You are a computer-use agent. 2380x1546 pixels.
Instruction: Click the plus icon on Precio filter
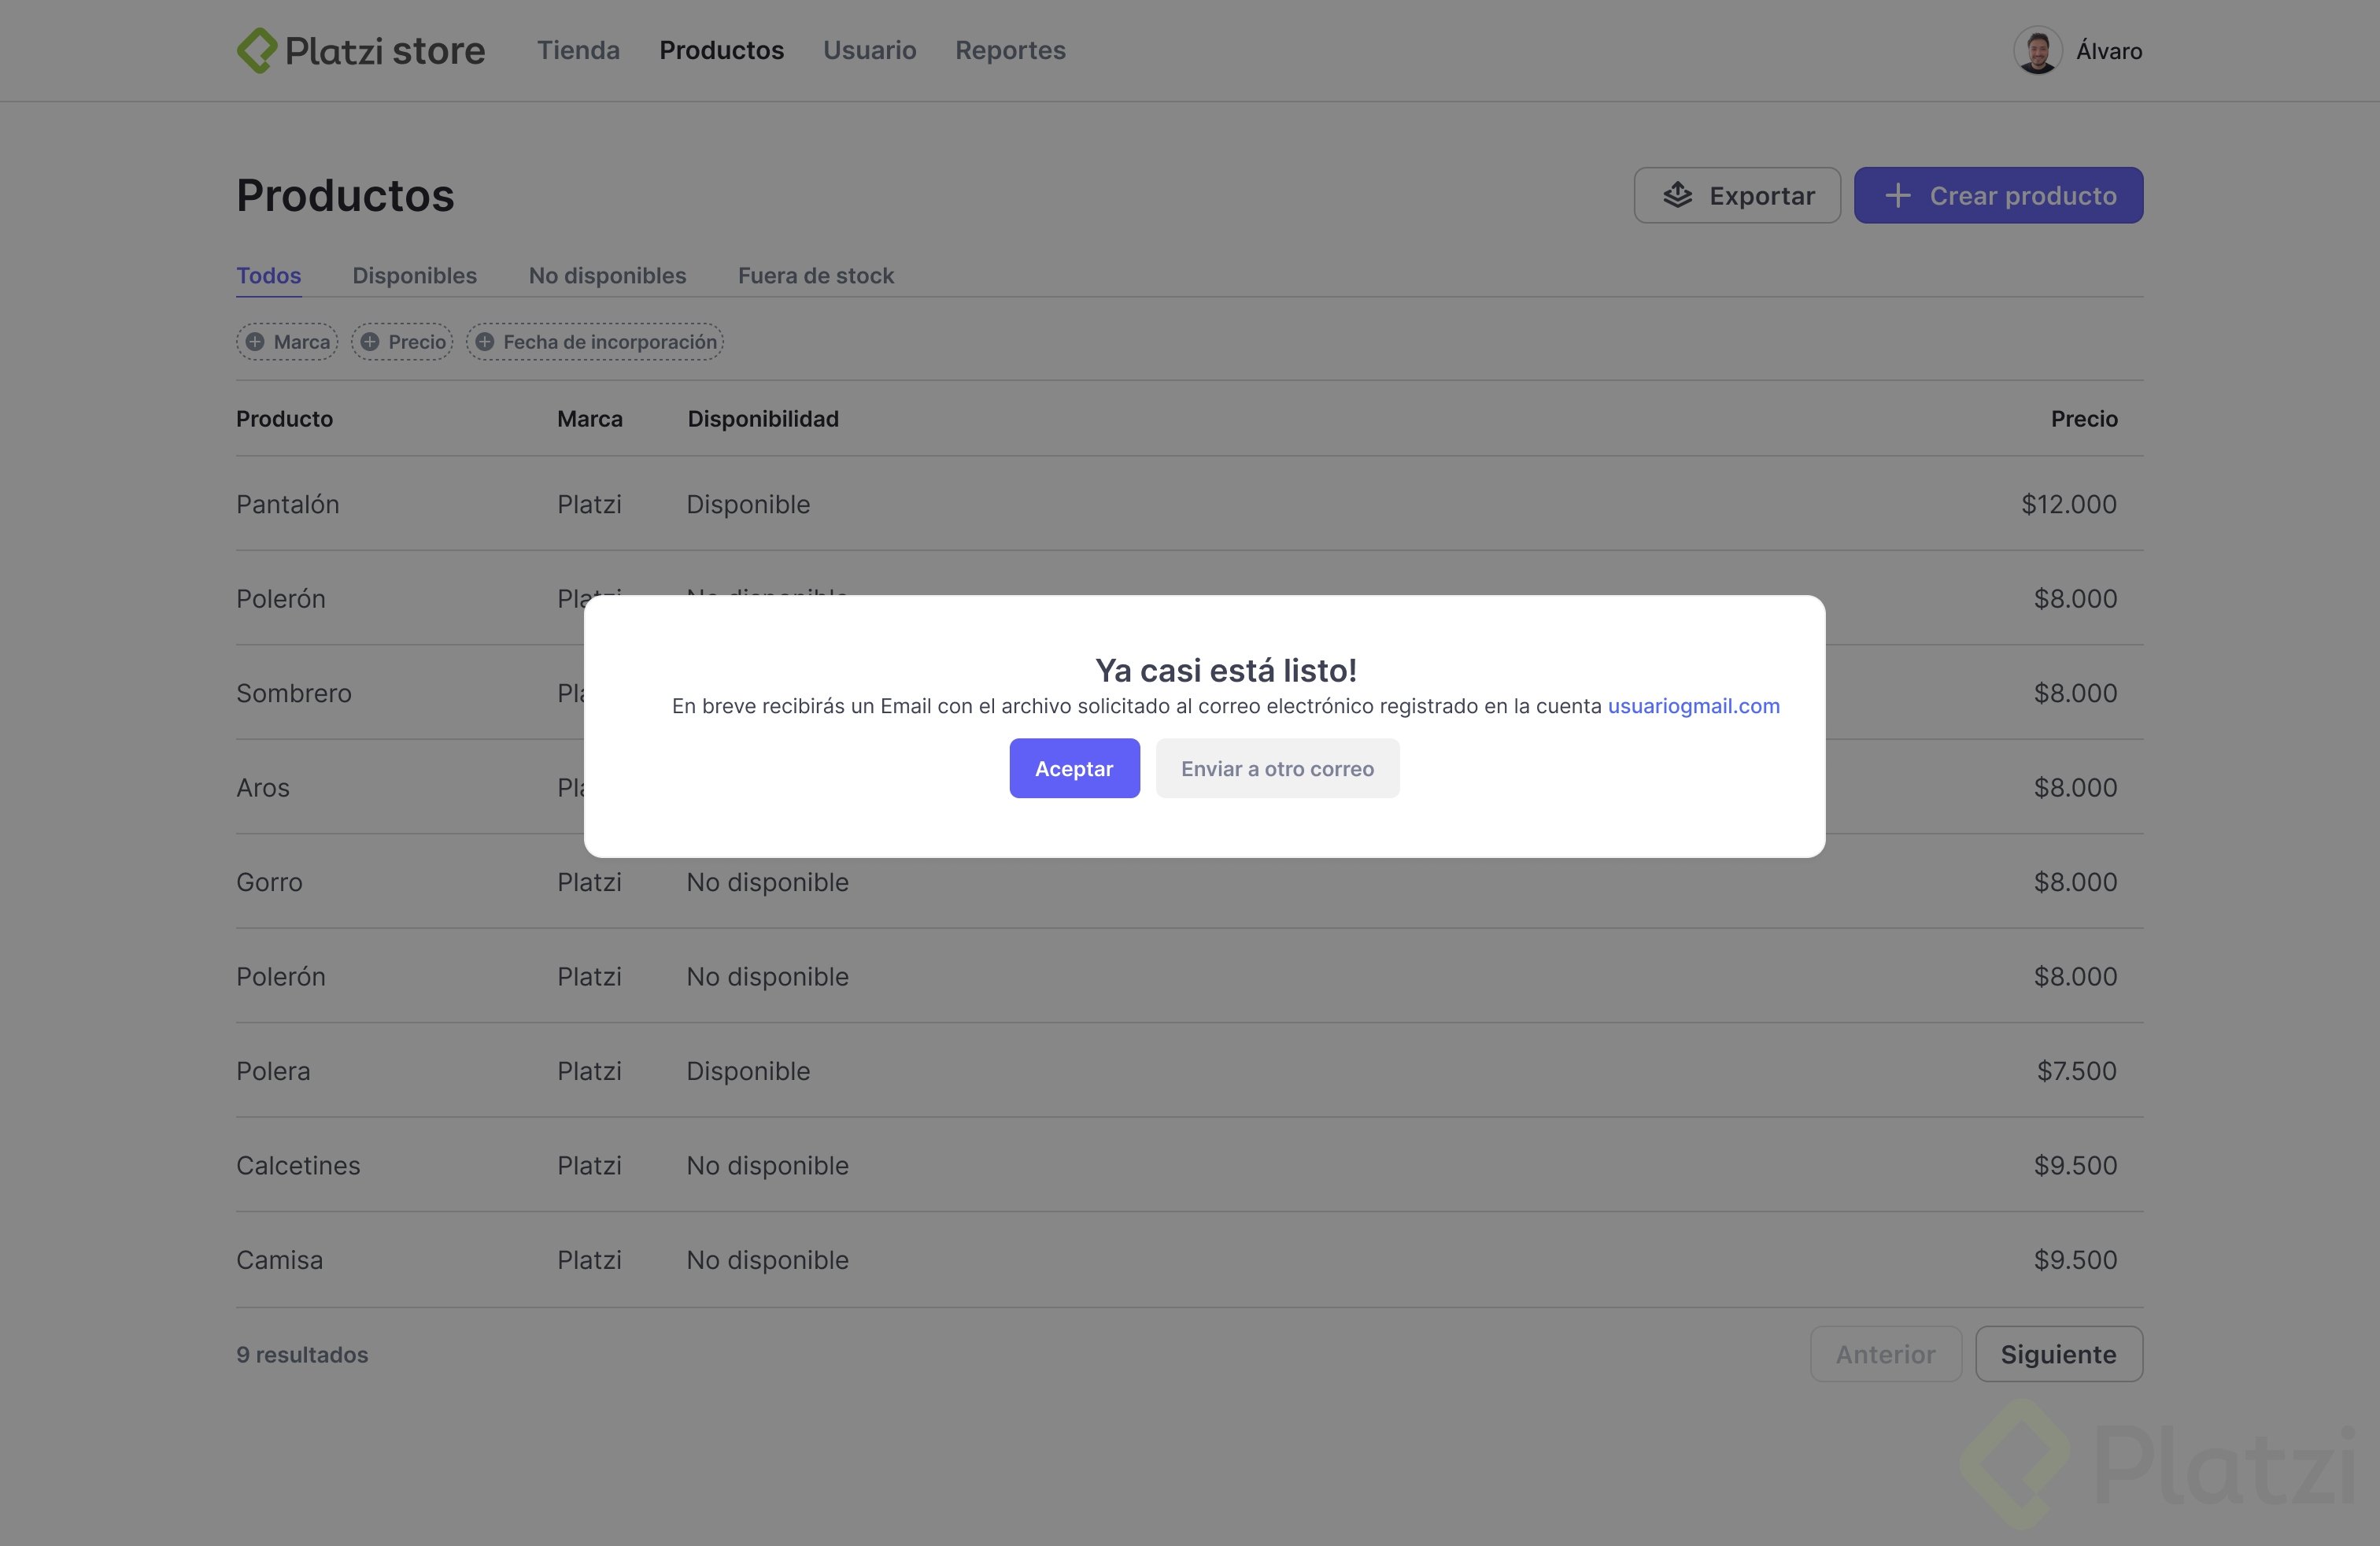(x=370, y=342)
